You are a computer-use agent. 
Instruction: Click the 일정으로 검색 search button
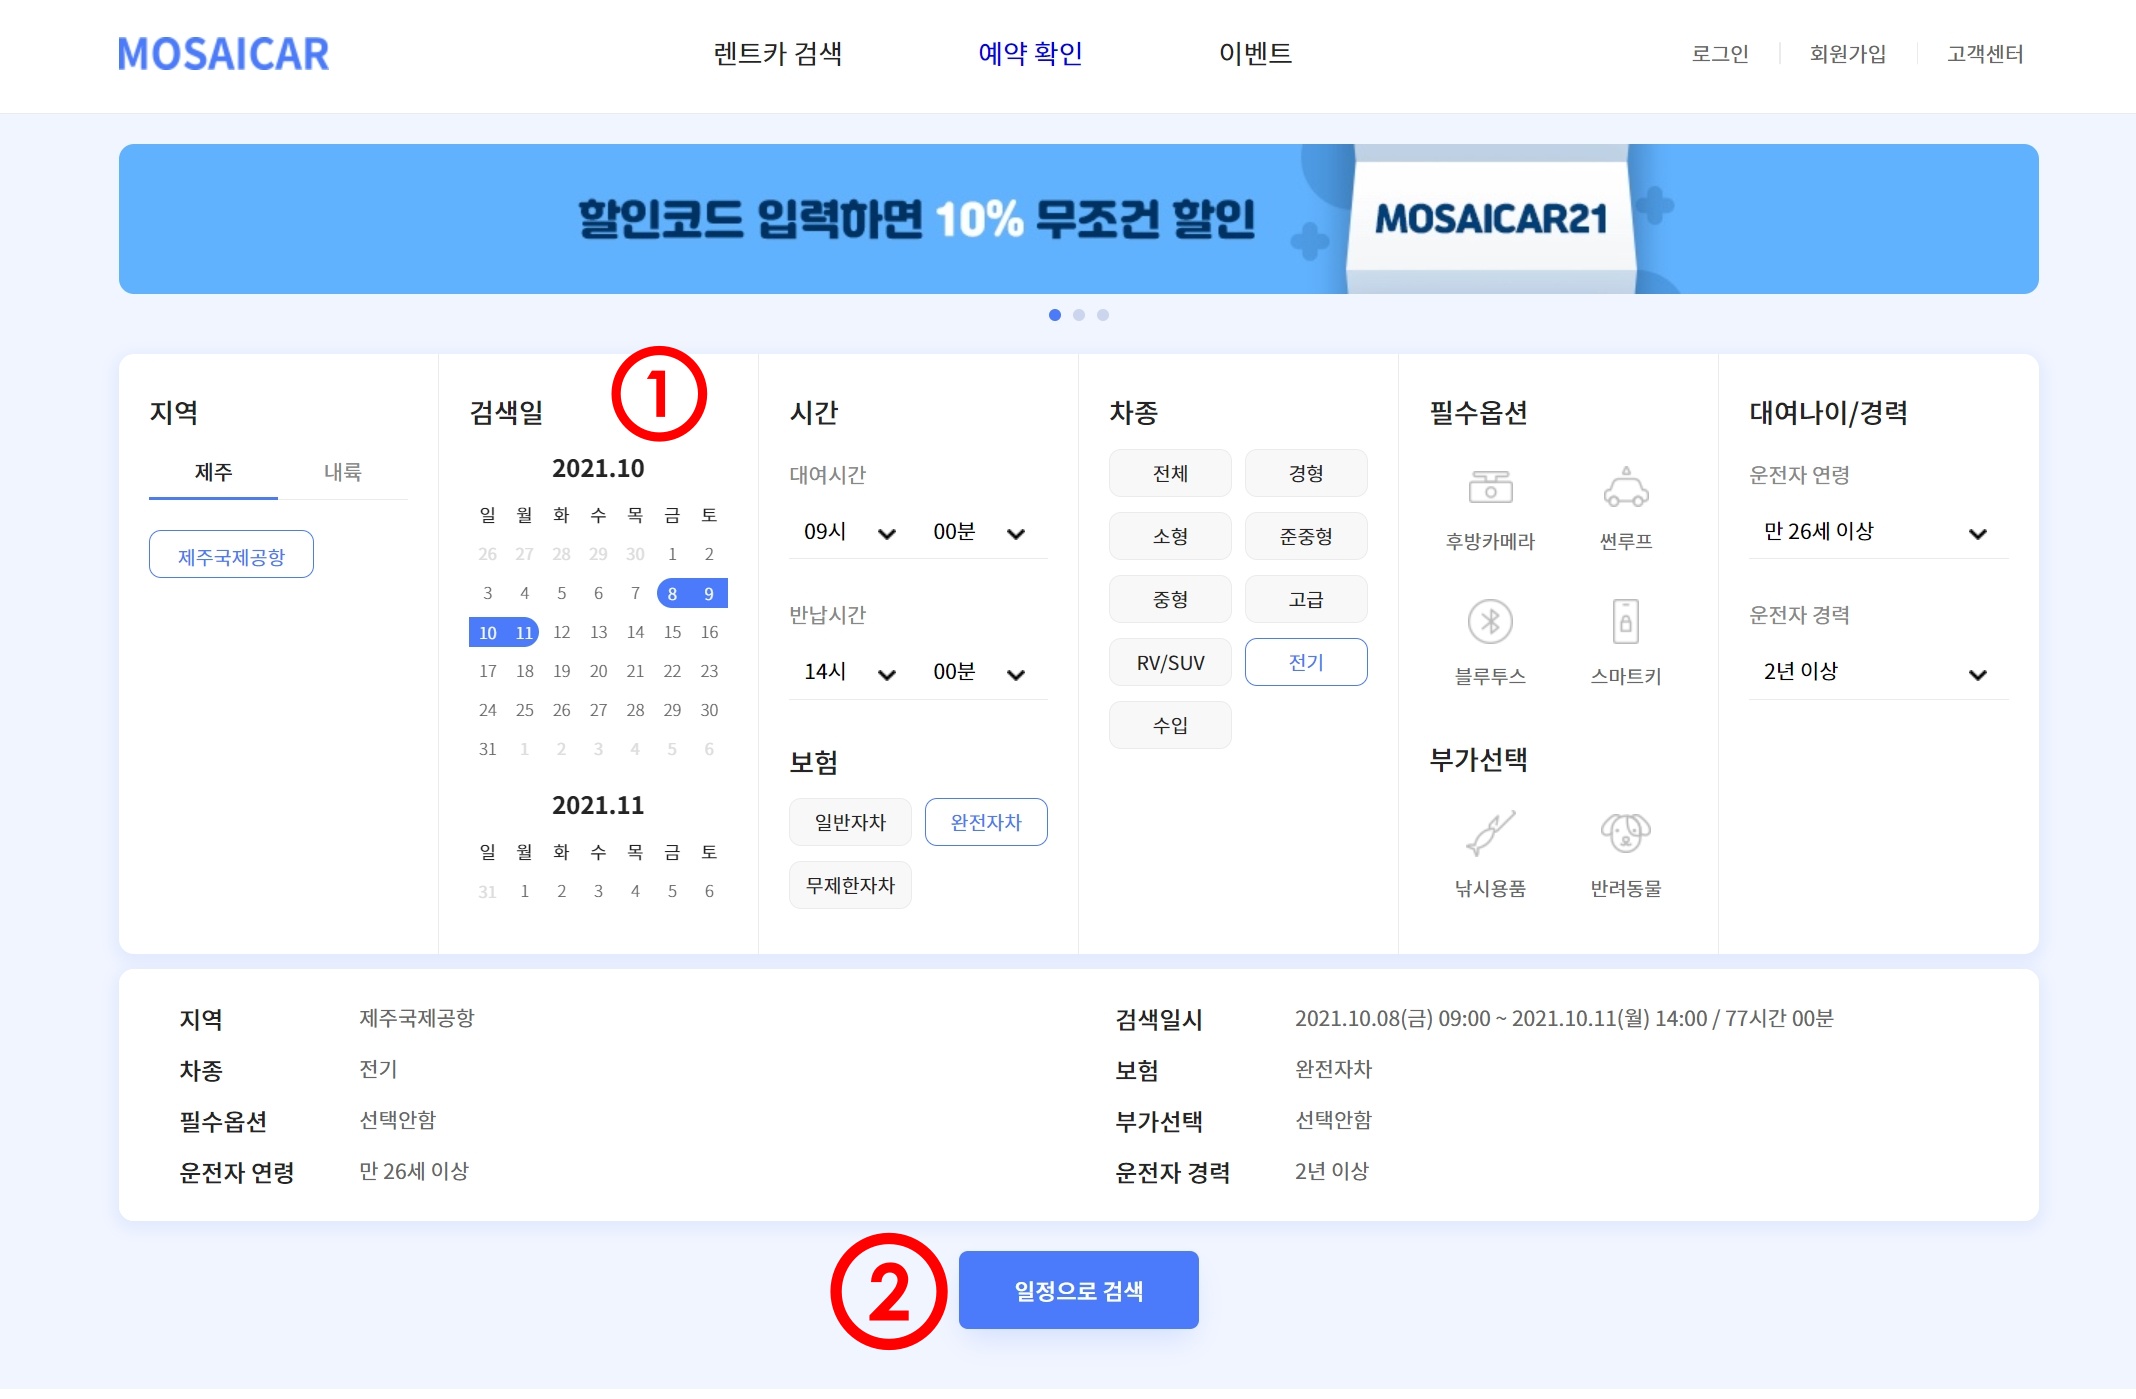(x=1078, y=1290)
